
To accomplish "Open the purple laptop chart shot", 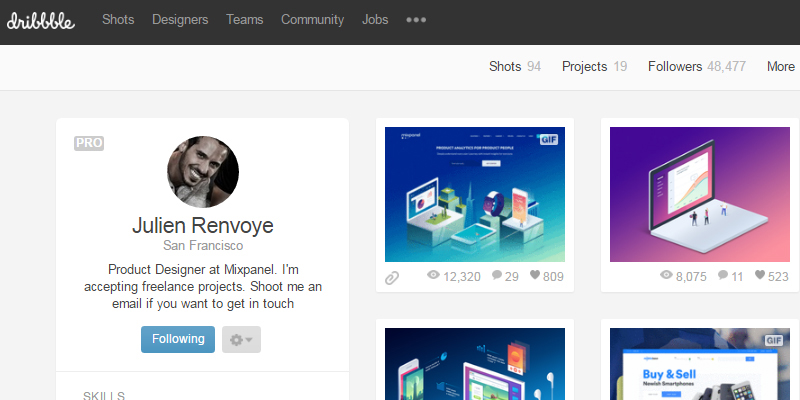I will click(x=700, y=194).
